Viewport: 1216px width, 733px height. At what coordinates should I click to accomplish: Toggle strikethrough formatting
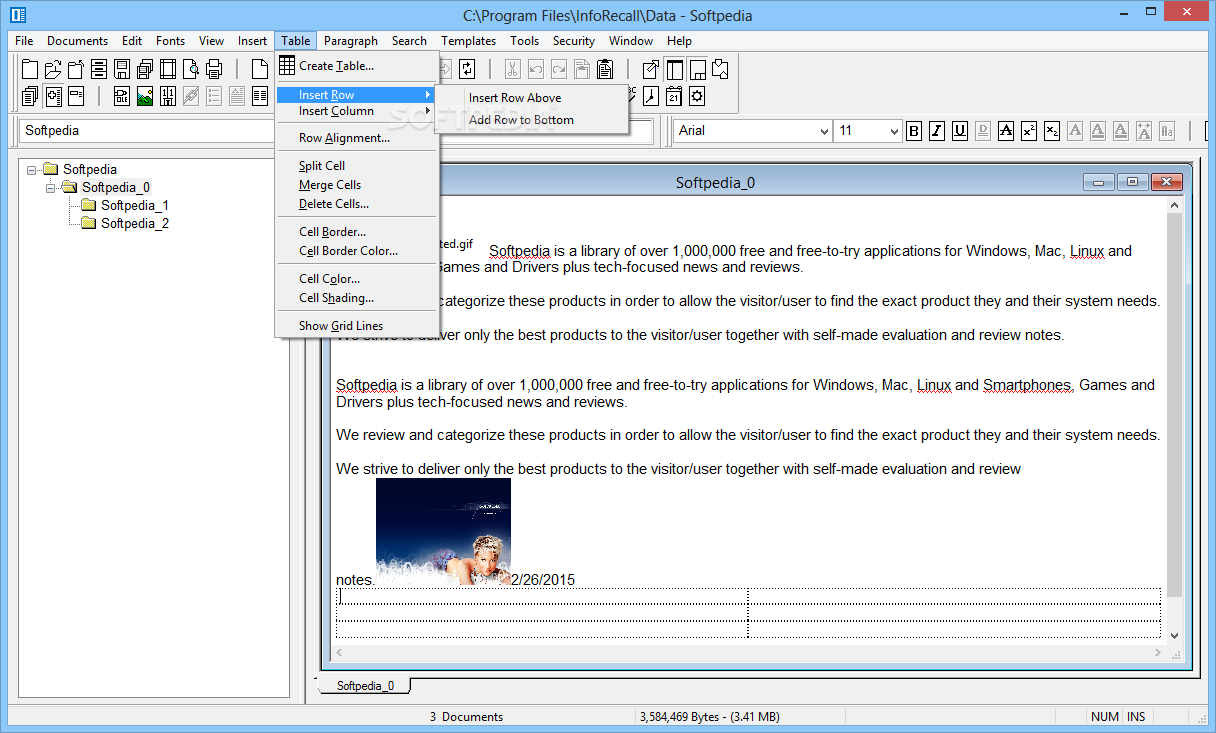[x=1006, y=131]
